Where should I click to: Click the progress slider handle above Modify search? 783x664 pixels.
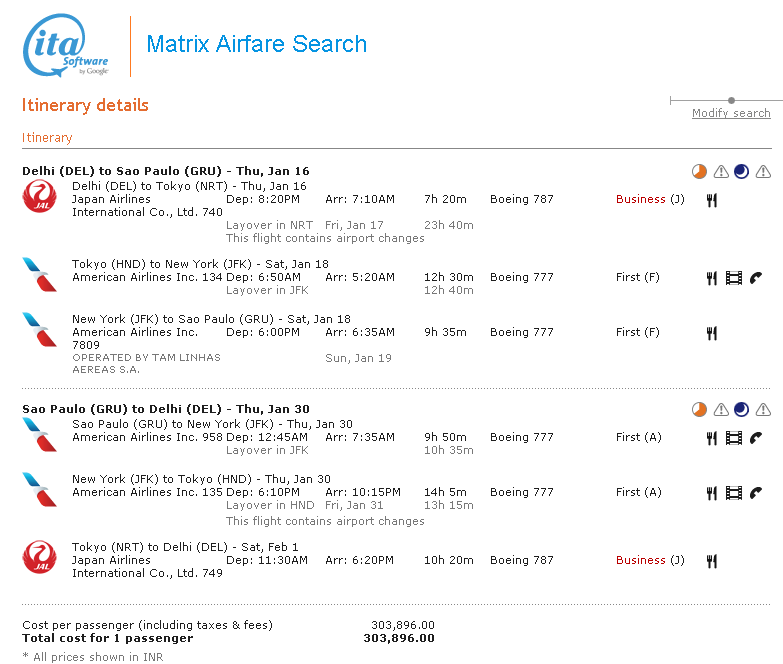point(731,100)
